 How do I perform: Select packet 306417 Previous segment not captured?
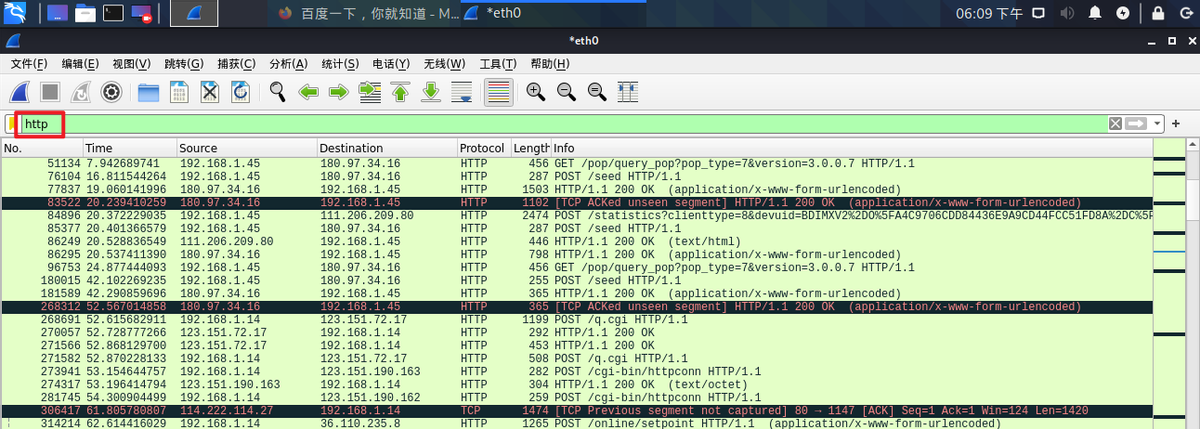pos(576,410)
